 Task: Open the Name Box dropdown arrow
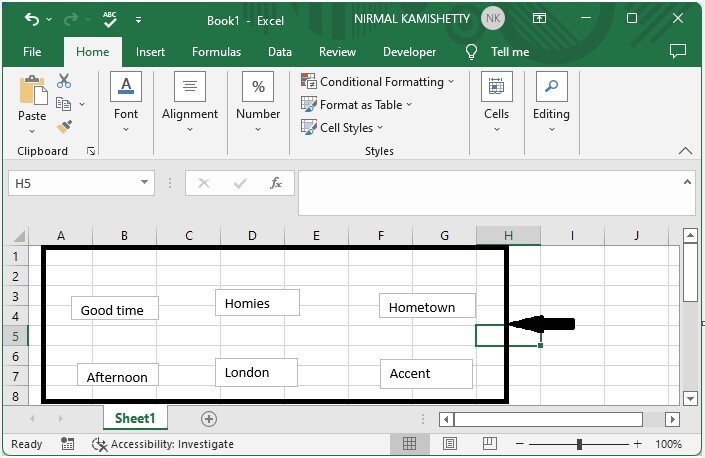146,183
